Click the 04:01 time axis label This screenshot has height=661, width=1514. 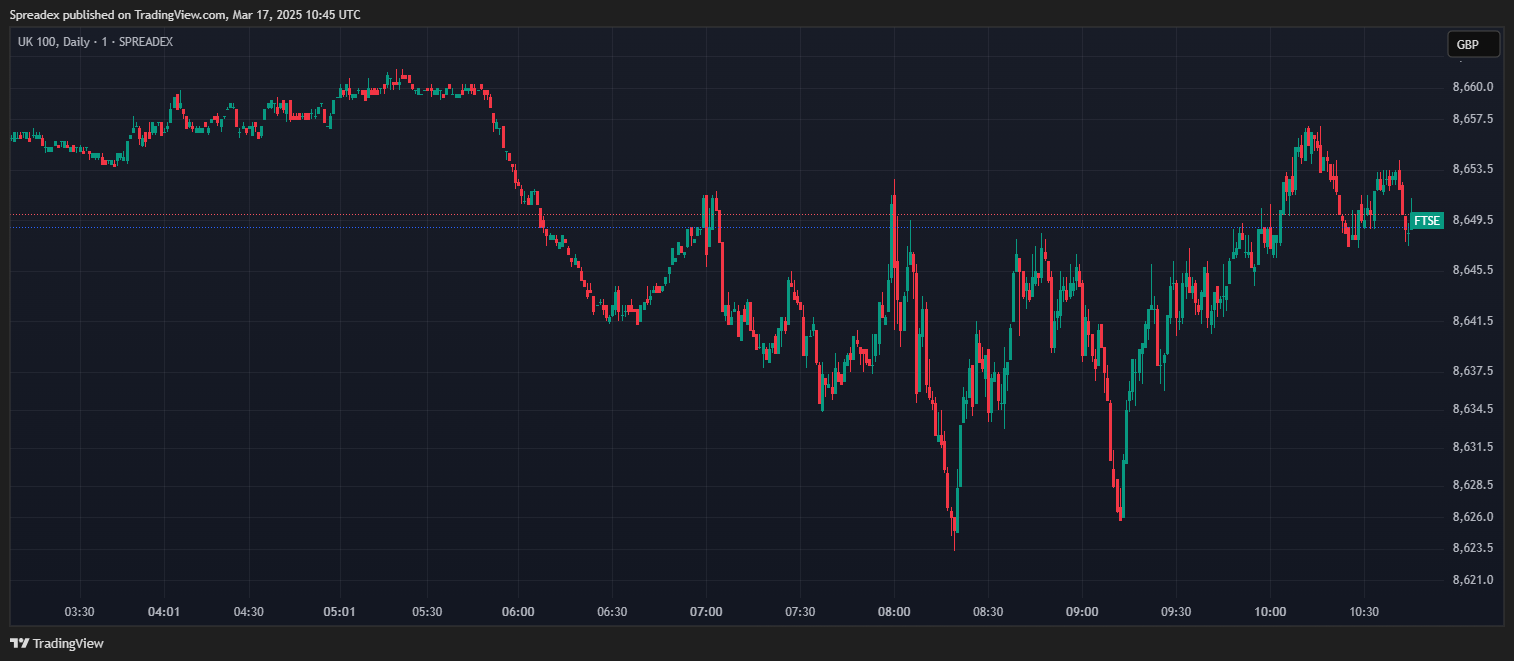[164, 612]
